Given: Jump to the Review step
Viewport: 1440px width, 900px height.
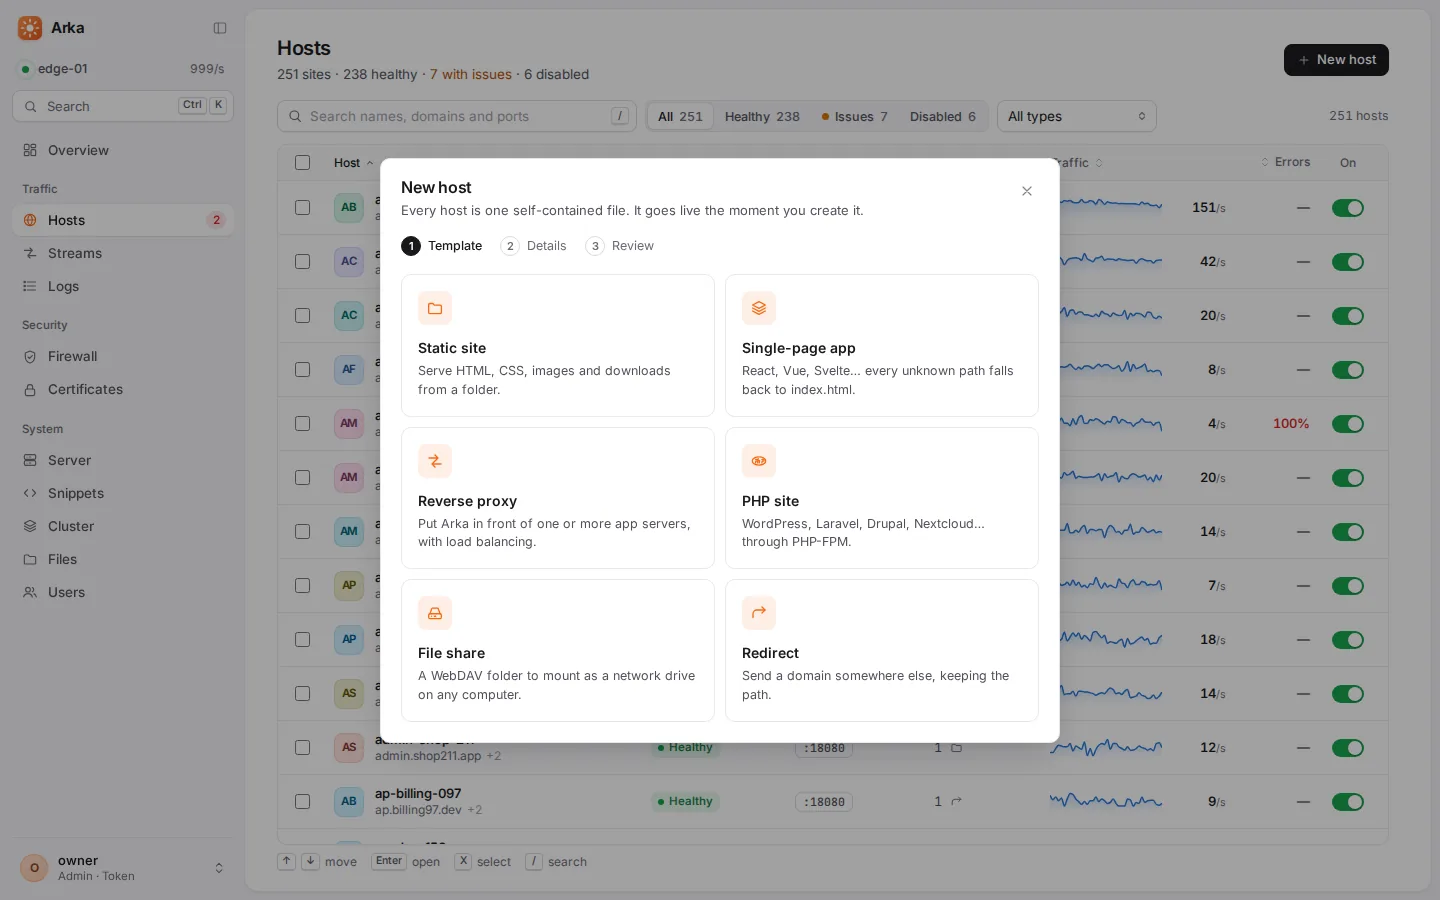Looking at the screenshot, I should pos(619,246).
